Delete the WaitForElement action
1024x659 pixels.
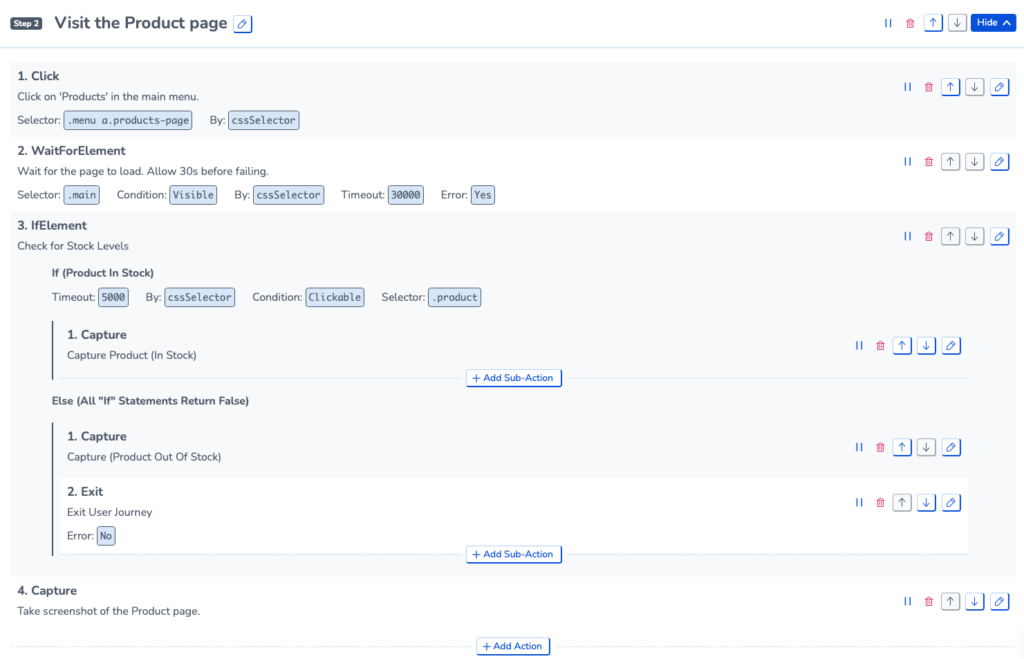(929, 161)
